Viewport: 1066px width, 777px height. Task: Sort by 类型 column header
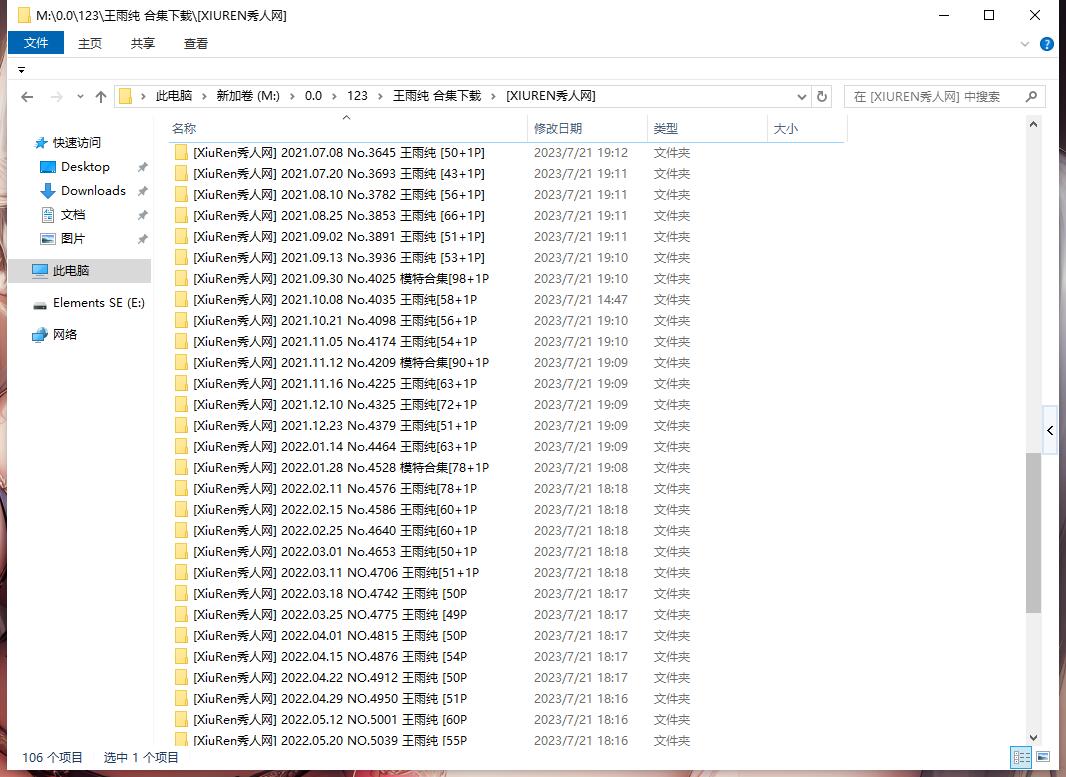[708, 128]
